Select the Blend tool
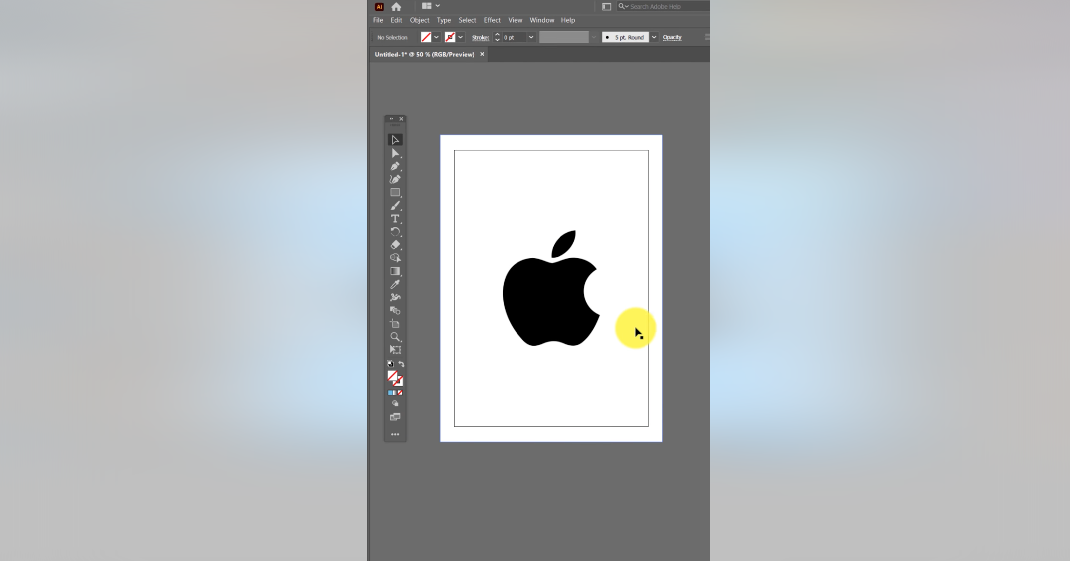Viewport: 1070px width, 561px height. point(395,311)
